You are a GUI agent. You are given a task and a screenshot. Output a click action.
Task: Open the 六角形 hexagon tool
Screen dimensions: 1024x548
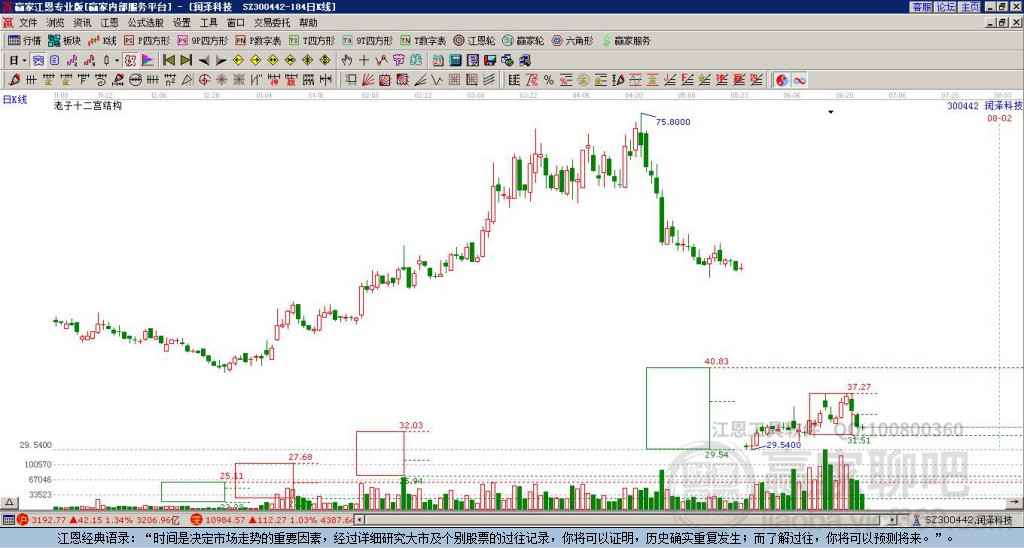click(572, 40)
